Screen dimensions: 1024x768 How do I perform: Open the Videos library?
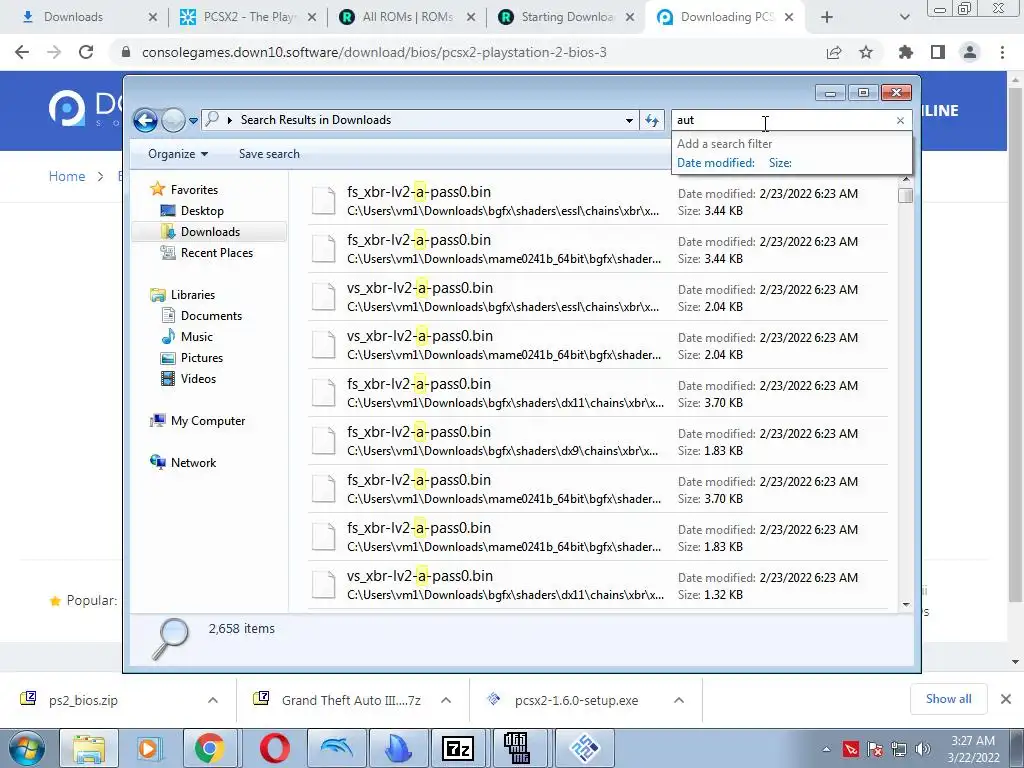coord(198,379)
